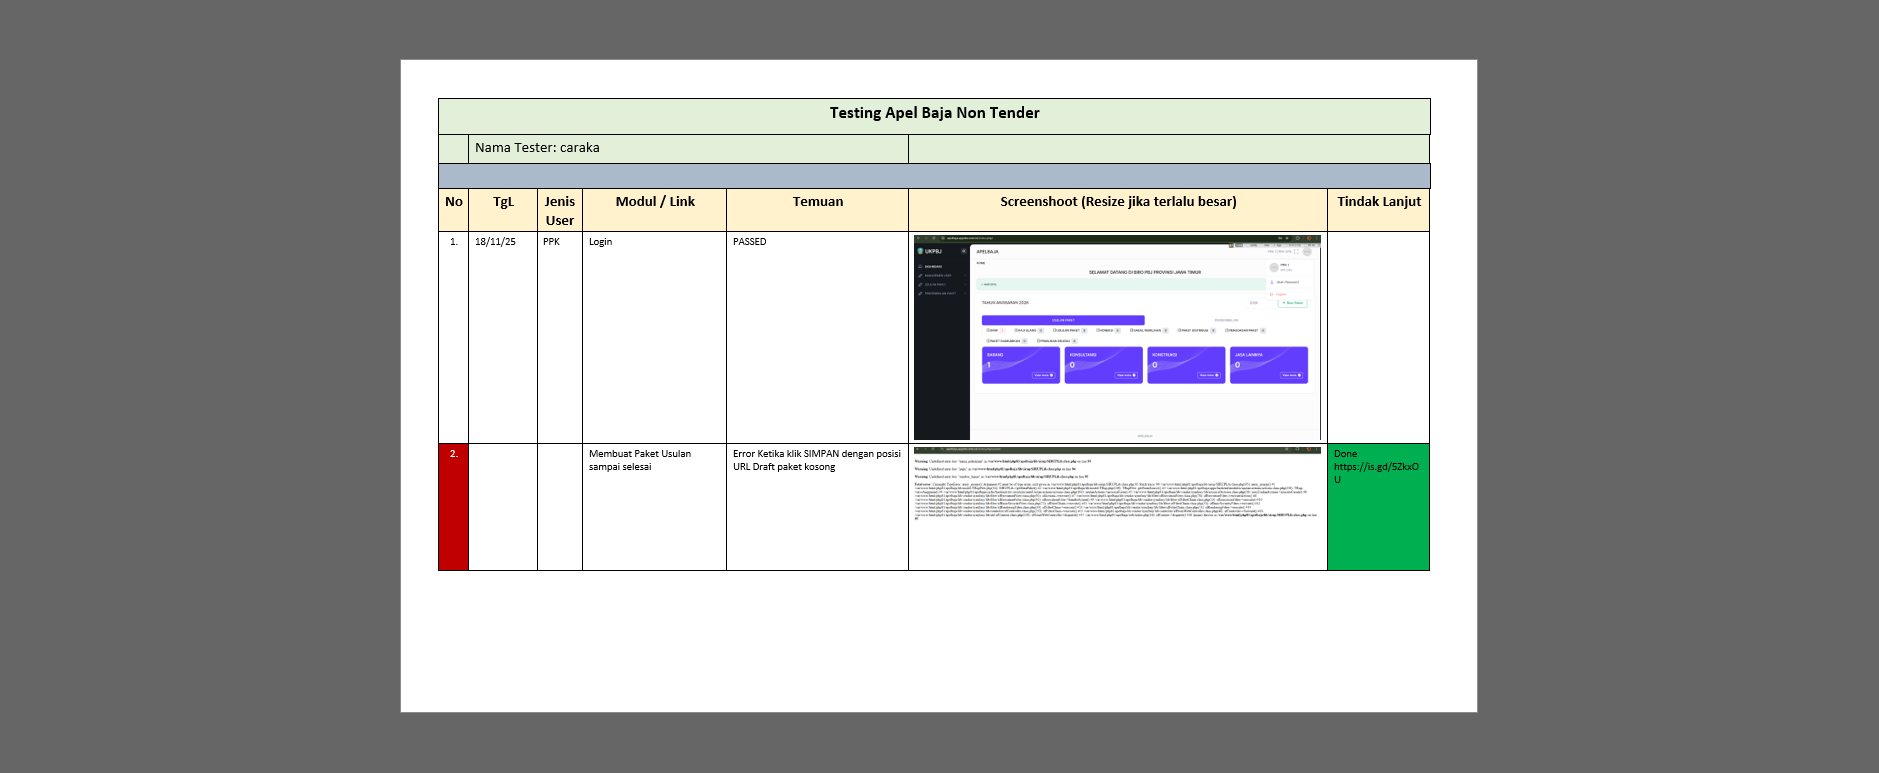Switch to the Pengembalian tab
Image resolution: width=1879 pixels, height=773 pixels.
(1226, 320)
